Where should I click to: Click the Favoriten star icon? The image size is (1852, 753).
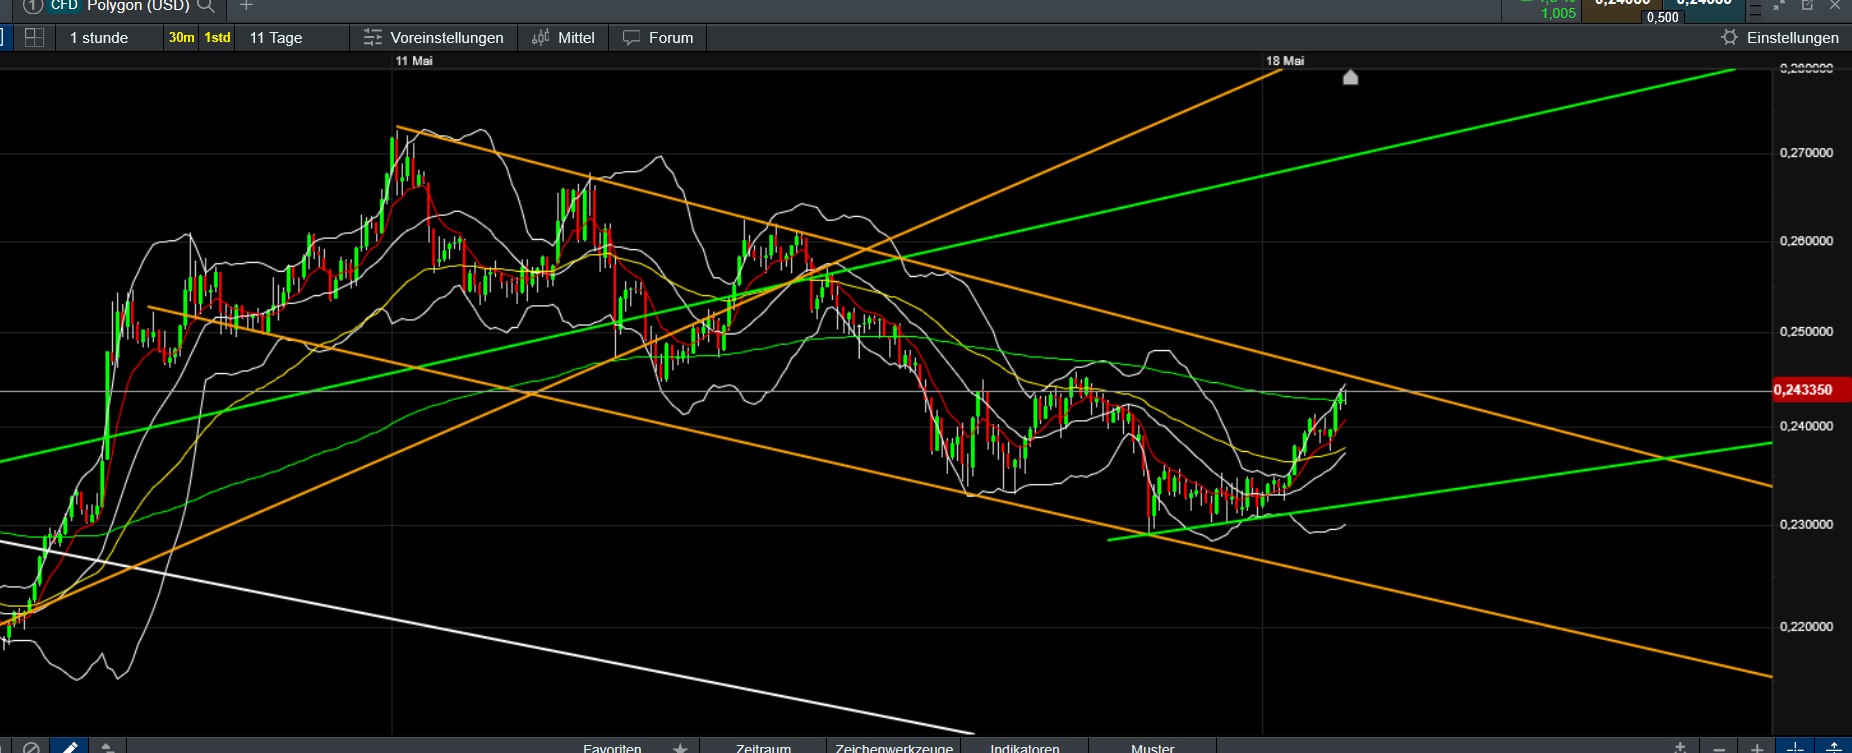pos(680,748)
